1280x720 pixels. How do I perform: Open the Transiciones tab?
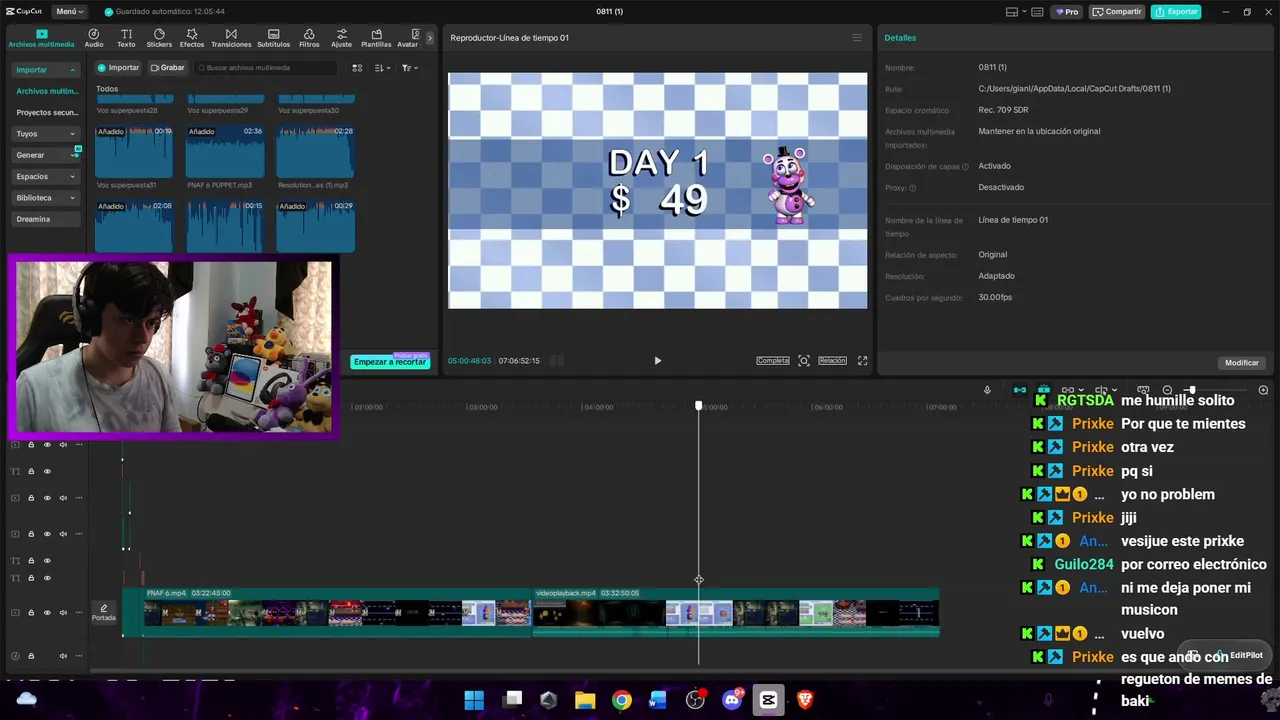[x=231, y=38]
